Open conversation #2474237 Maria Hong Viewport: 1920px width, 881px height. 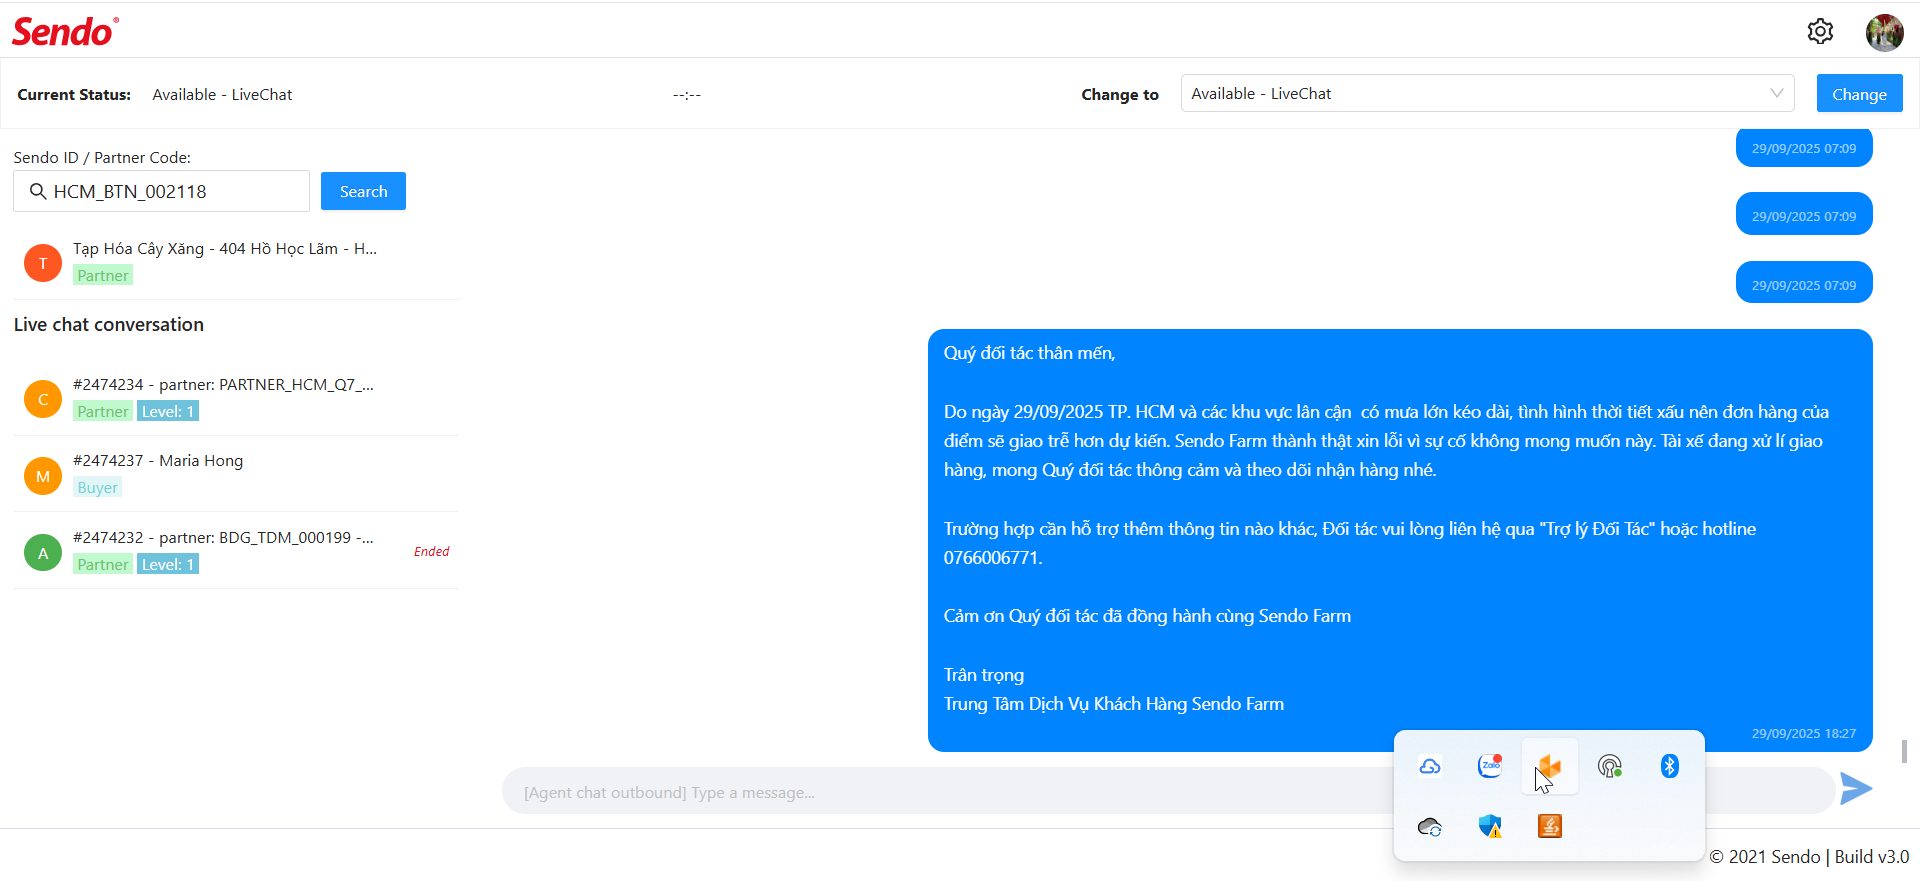point(236,474)
